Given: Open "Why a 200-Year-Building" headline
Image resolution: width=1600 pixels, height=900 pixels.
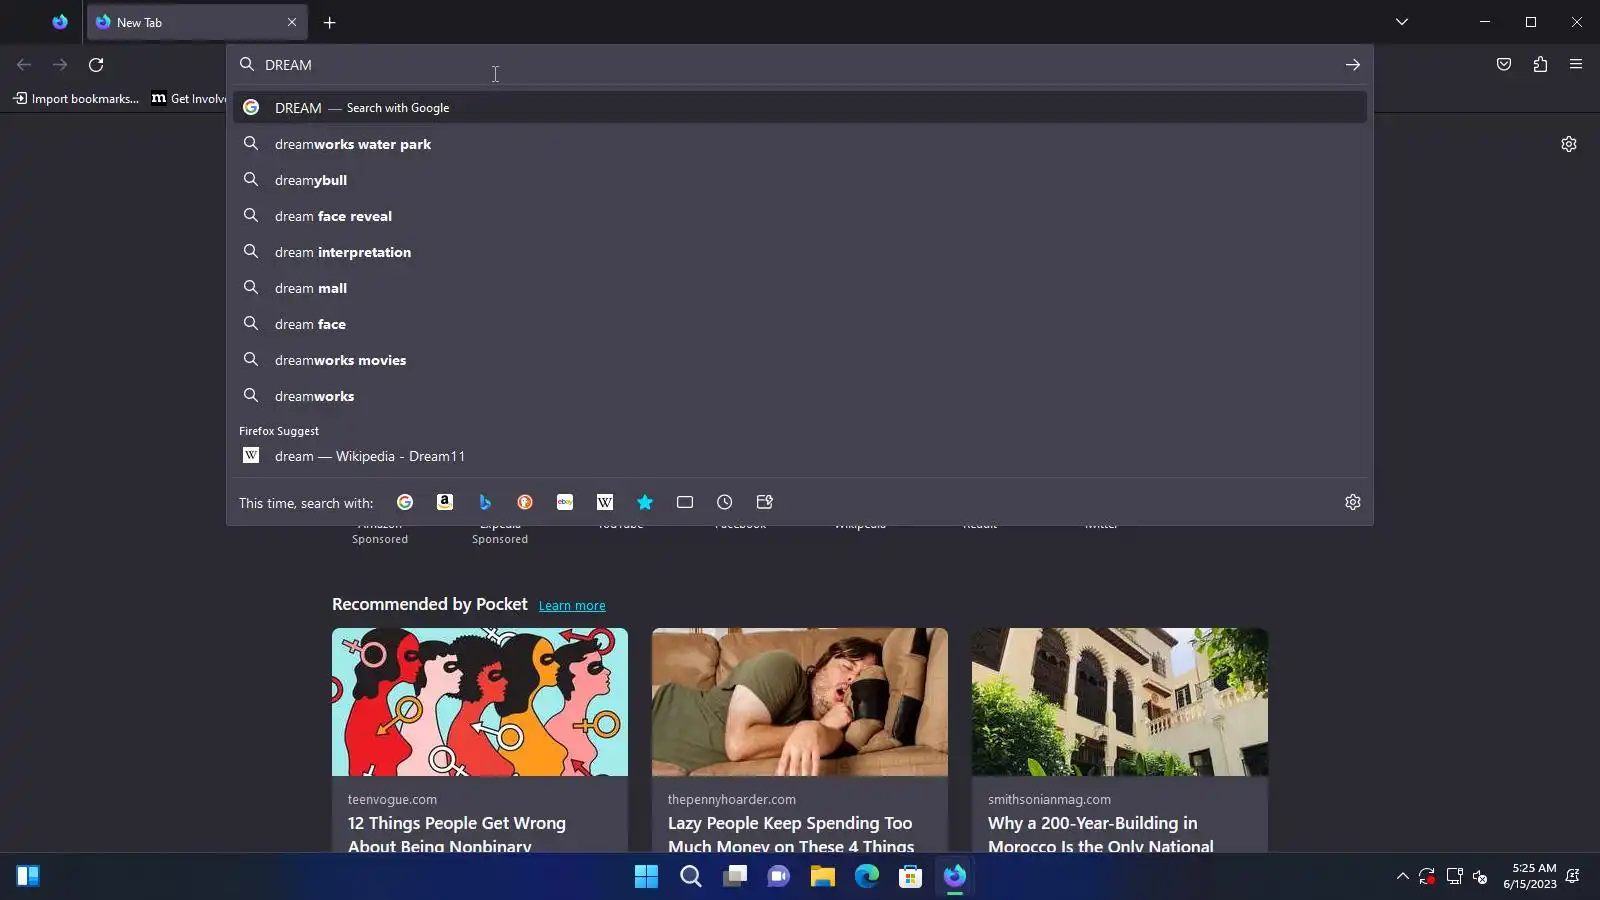Looking at the screenshot, I should coord(1101,834).
